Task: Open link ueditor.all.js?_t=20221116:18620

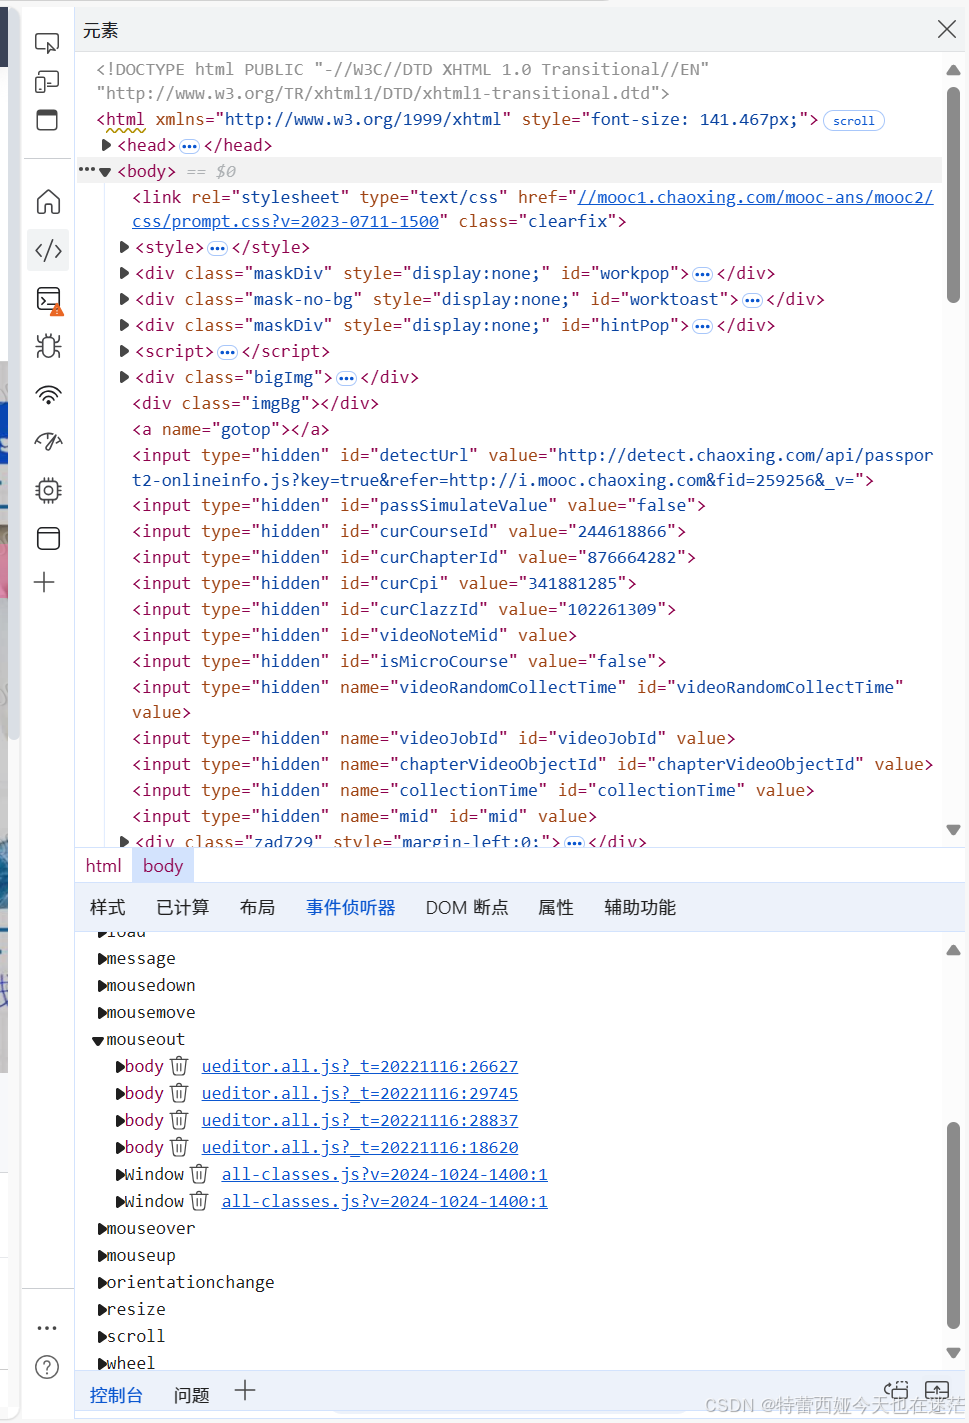Action: click(x=360, y=1147)
